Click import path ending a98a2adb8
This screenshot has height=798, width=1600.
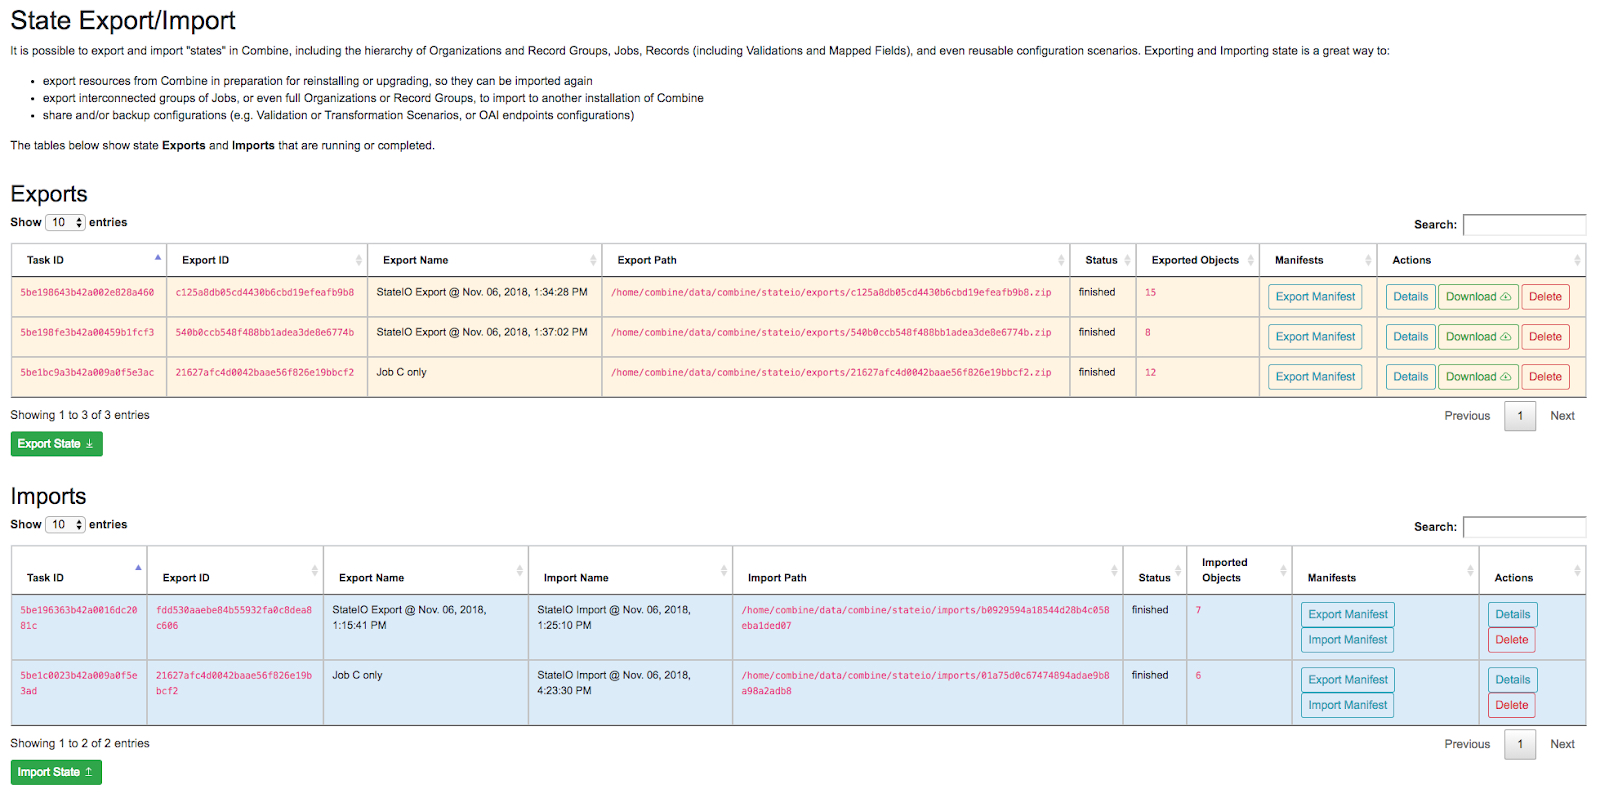tap(925, 683)
